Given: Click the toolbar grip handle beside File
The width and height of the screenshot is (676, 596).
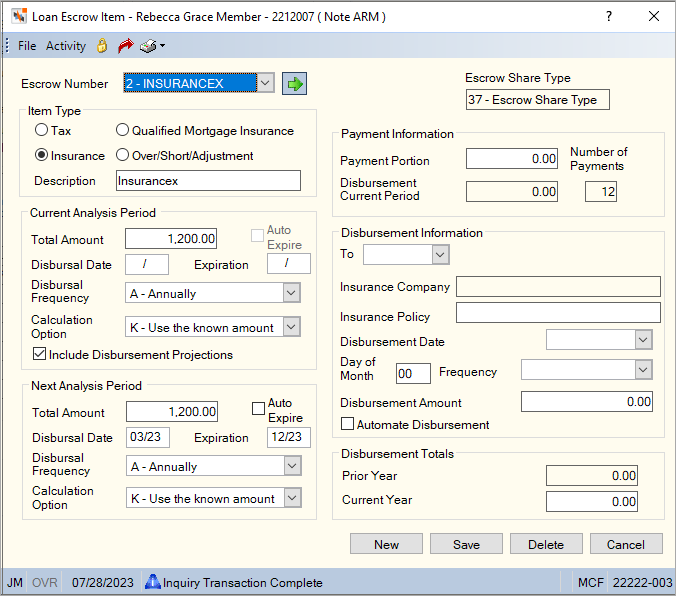Looking at the screenshot, I should click(x=7, y=45).
